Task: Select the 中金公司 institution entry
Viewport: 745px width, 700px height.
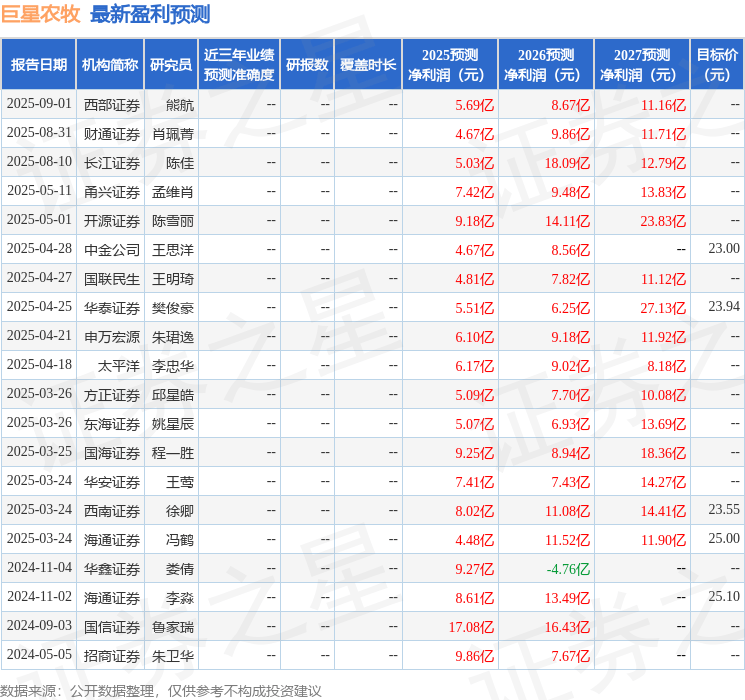Action: click(112, 250)
